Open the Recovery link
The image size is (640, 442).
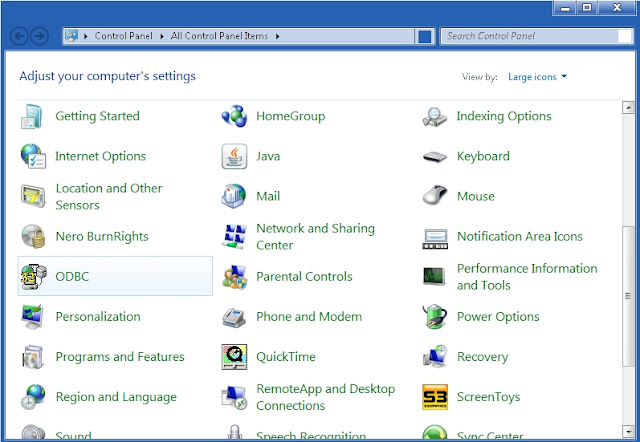point(482,357)
